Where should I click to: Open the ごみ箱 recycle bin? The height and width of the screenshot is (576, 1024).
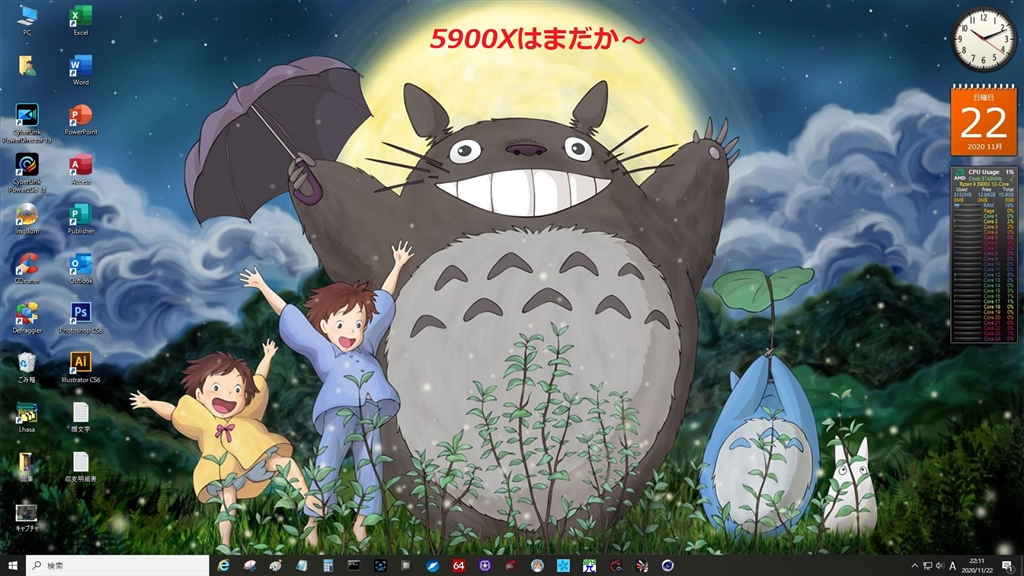click(27, 367)
